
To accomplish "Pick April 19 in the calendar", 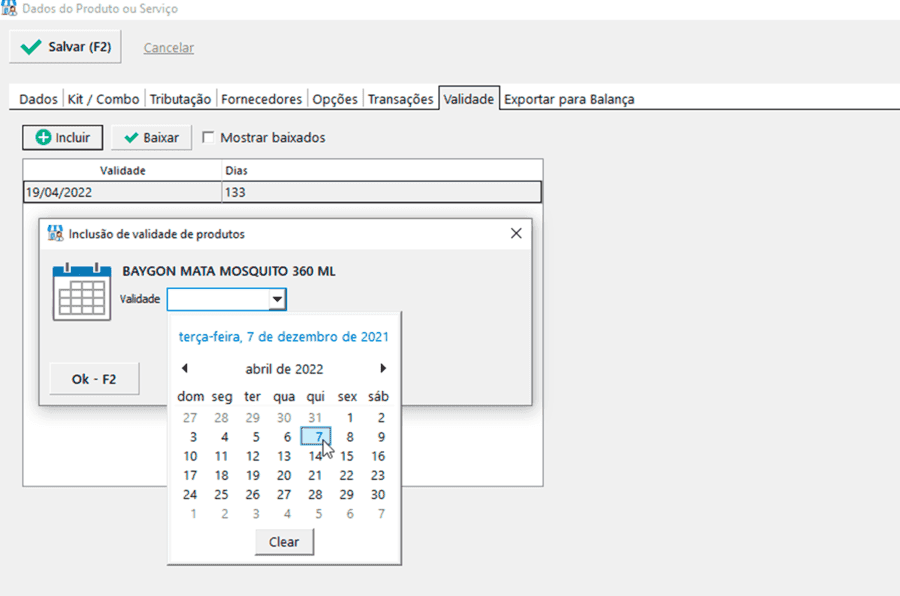I will pyautogui.click(x=253, y=475).
